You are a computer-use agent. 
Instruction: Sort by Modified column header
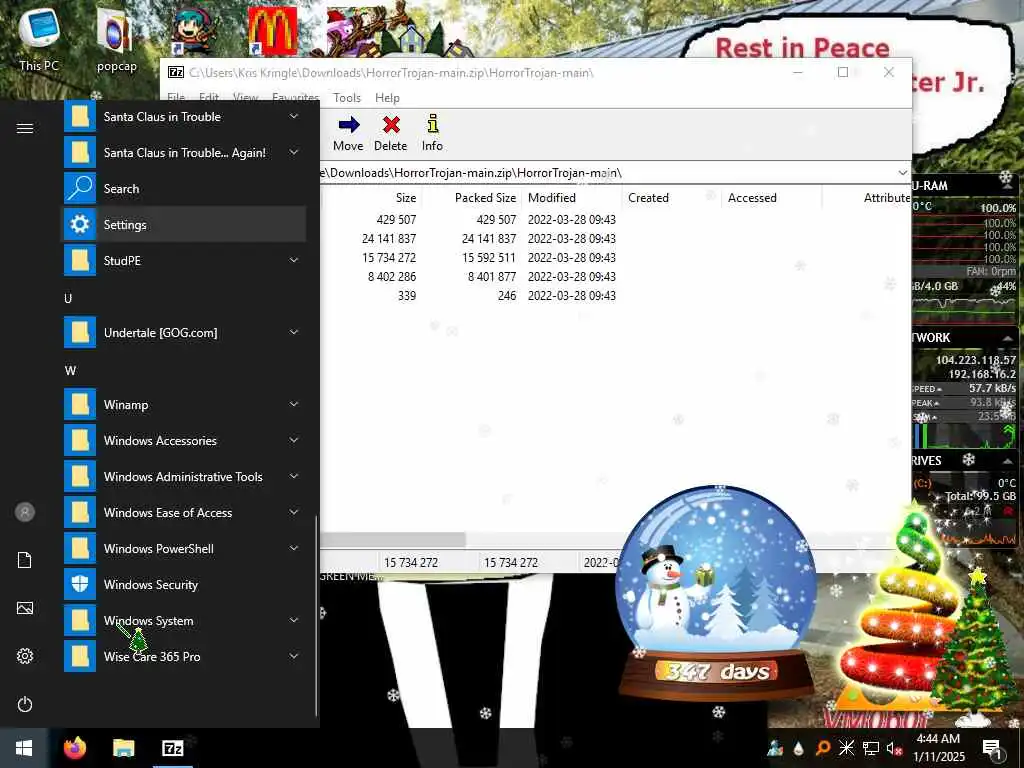pos(571,198)
